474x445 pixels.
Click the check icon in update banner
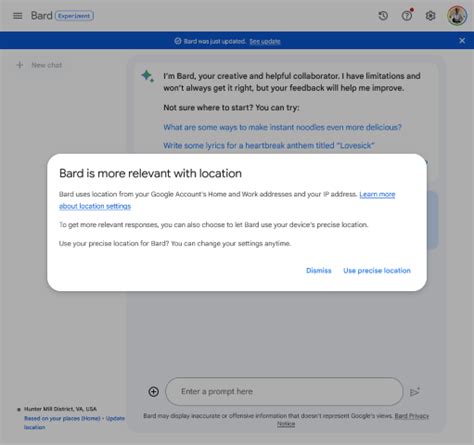click(178, 41)
